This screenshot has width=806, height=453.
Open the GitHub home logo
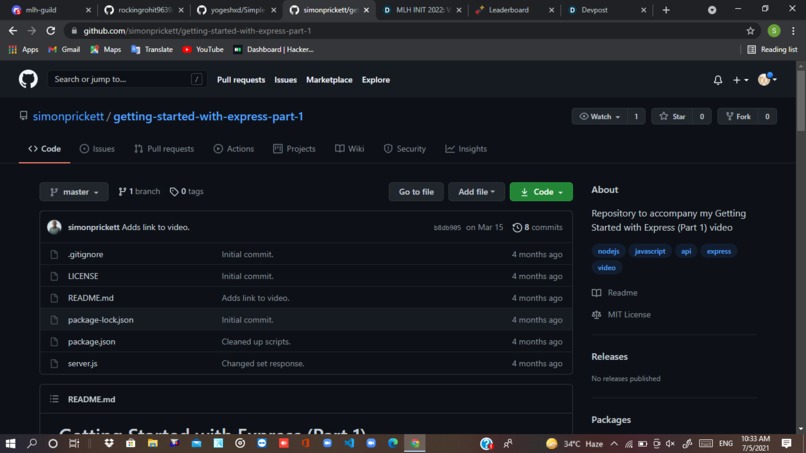28,79
